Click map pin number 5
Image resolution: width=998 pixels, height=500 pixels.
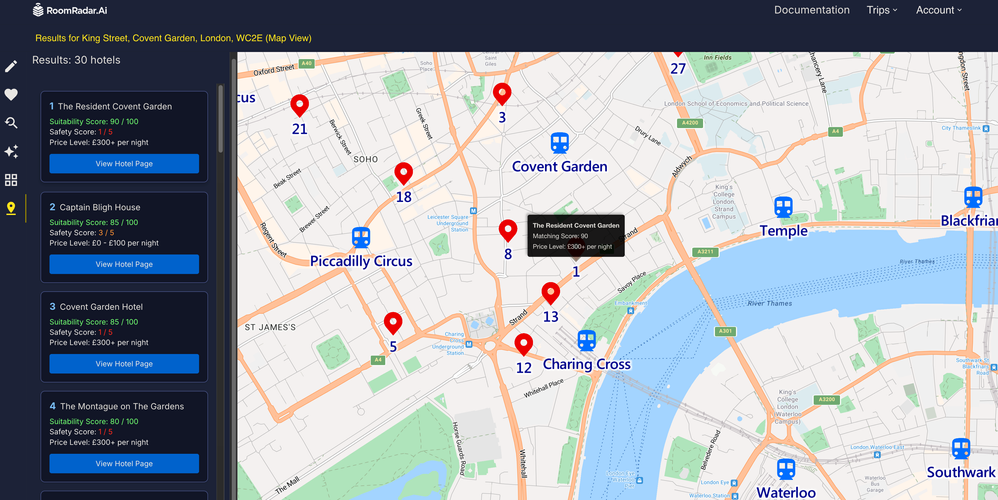click(x=393, y=324)
